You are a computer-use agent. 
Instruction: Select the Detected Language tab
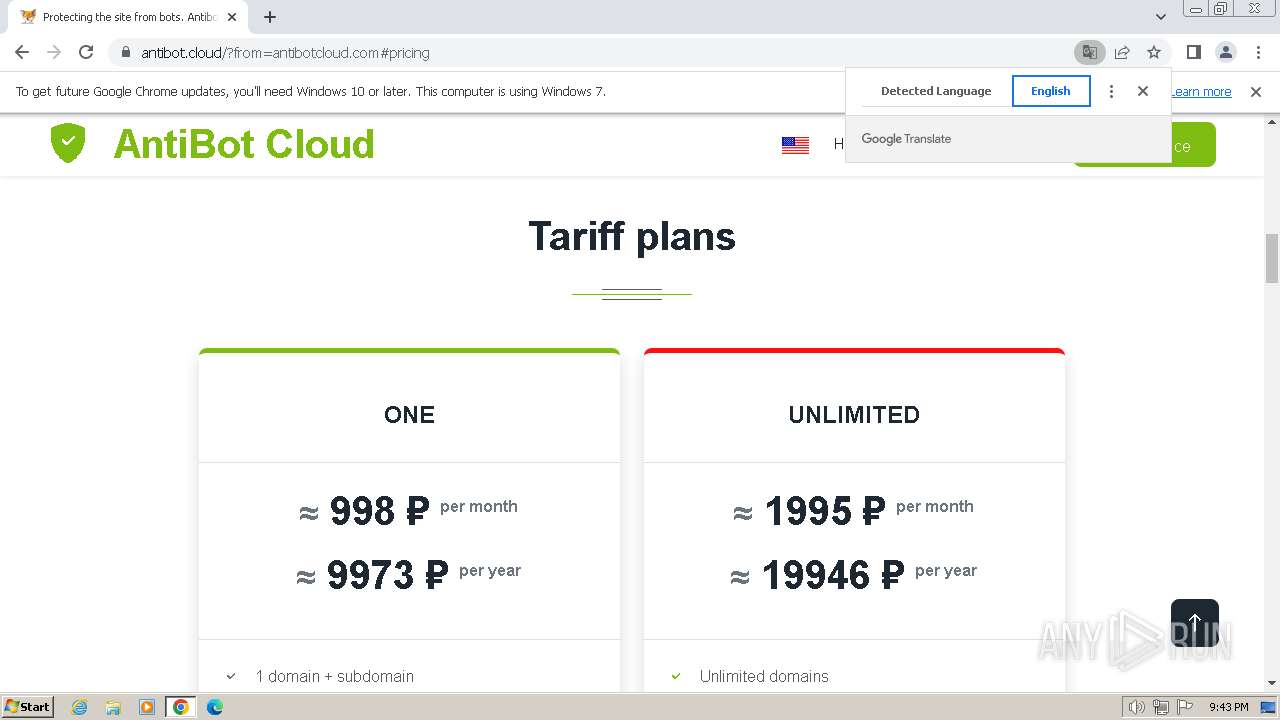[936, 91]
